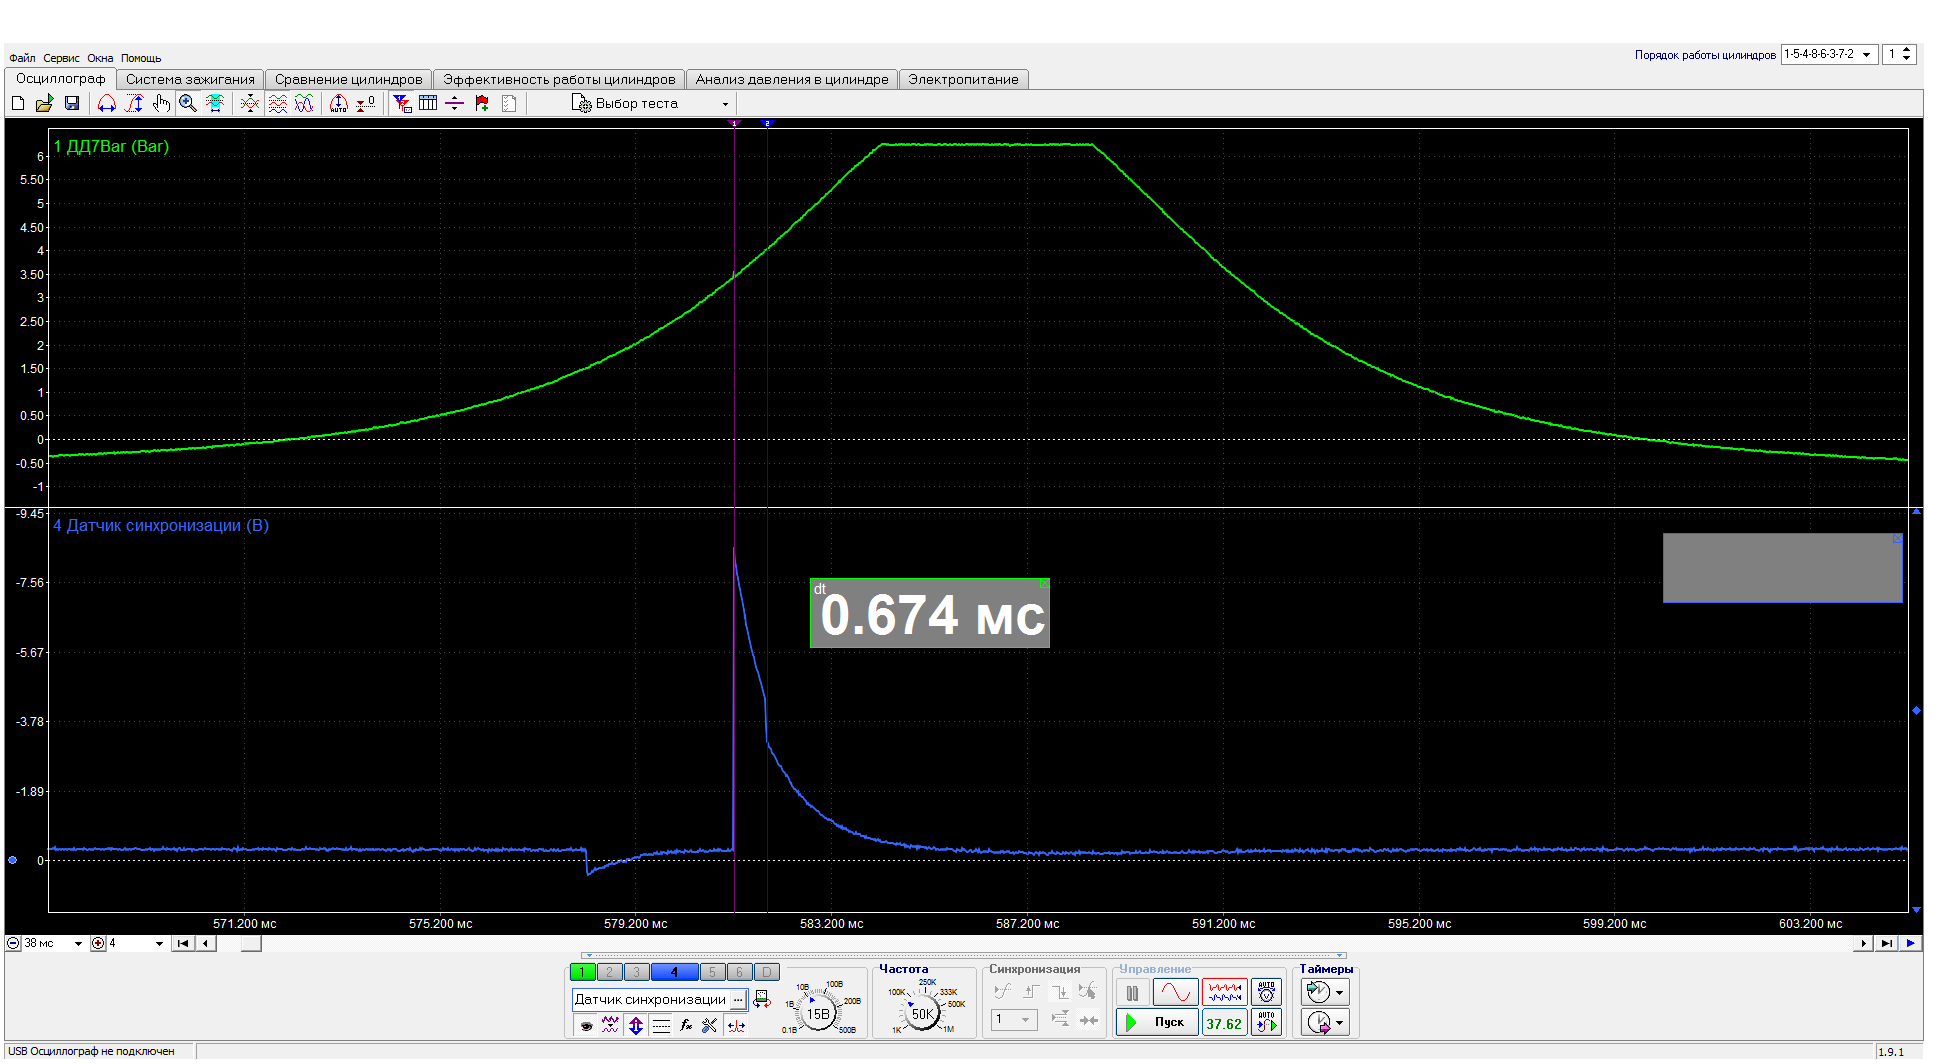Click the AUTO trigger play button
Viewport: 1938px width, 1064px height.
click(x=1266, y=1022)
